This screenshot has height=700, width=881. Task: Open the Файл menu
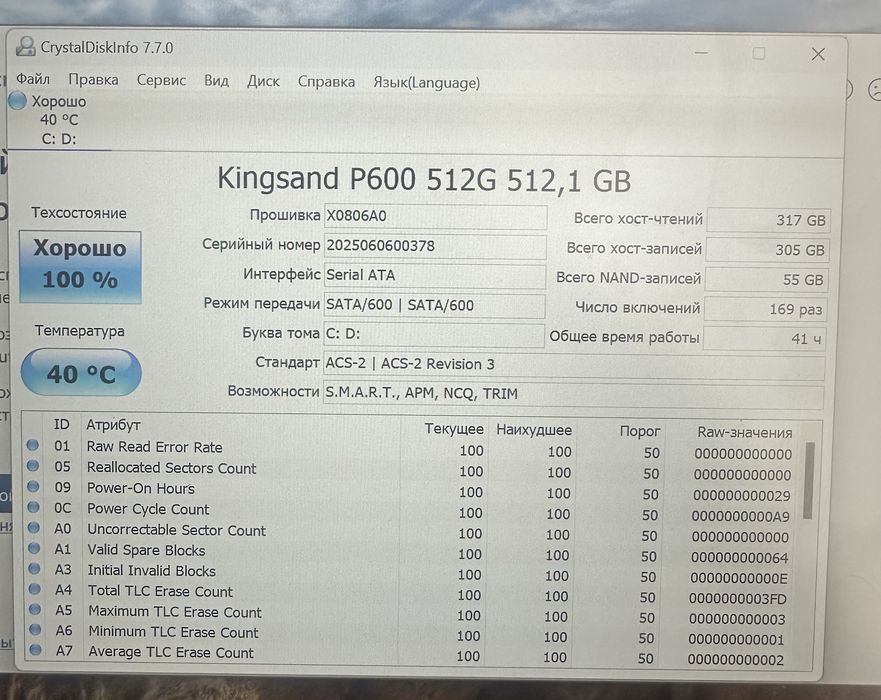[x=33, y=79]
